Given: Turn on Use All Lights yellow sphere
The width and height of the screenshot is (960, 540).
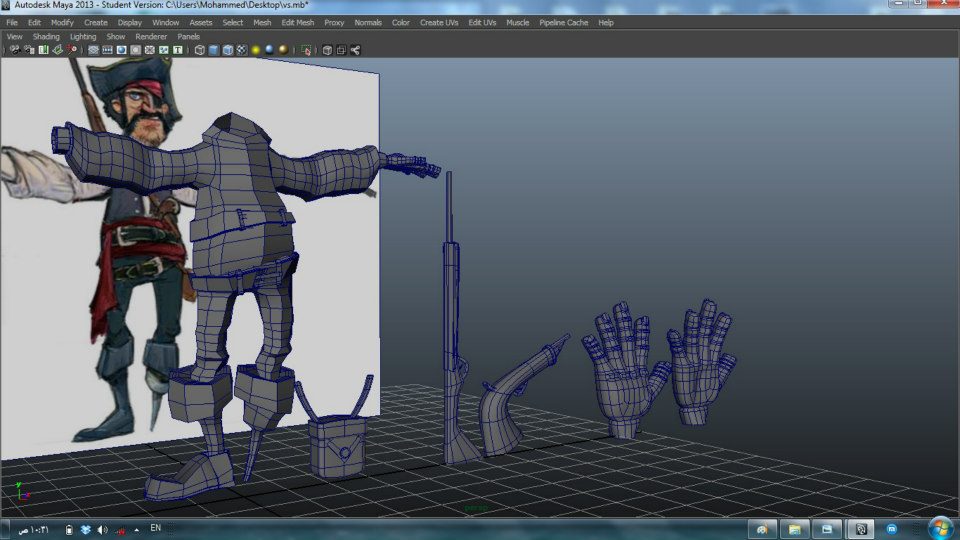Looking at the screenshot, I should pyautogui.click(x=256, y=50).
